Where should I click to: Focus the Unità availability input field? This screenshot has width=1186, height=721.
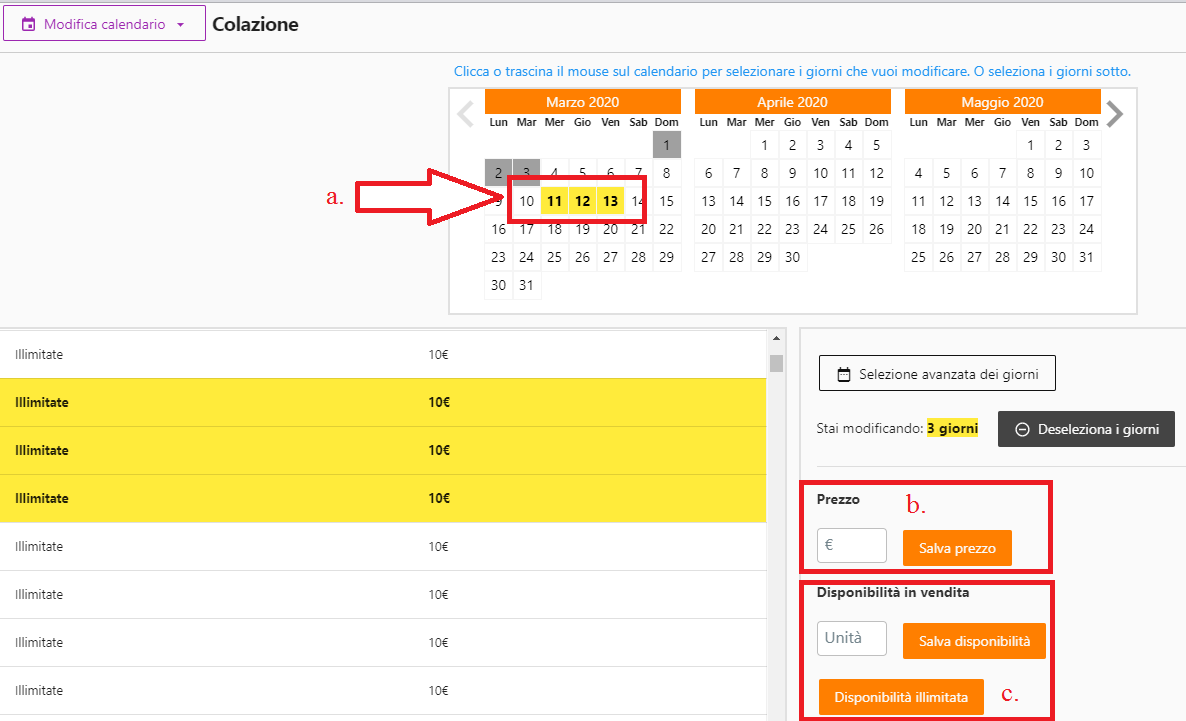tap(852, 639)
